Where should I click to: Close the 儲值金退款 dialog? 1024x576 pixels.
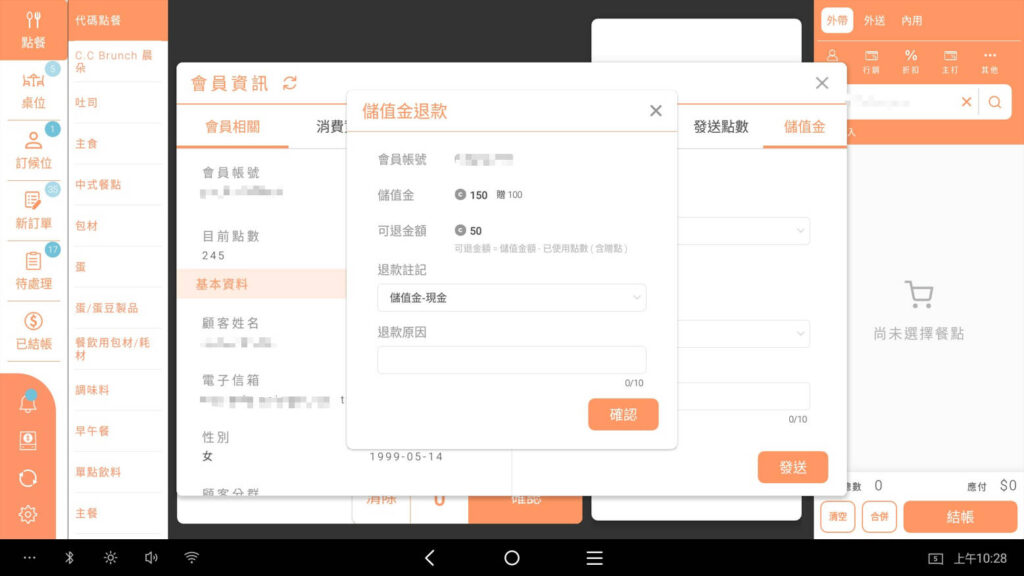(x=656, y=111)
